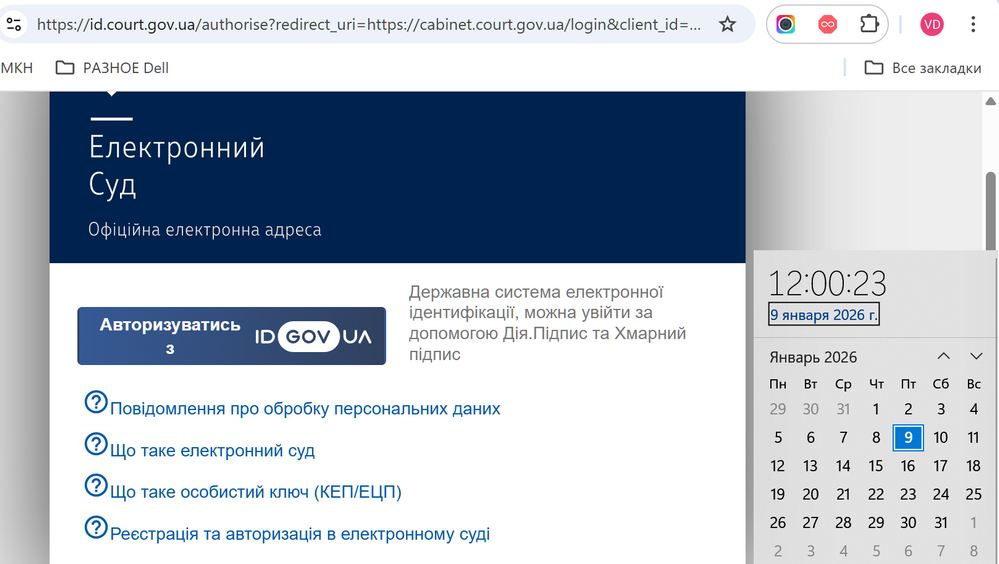This screenshot has height=564, width=999.
Task: Open Реєстрація та авторизація в електронному суді
Action: 300,534
